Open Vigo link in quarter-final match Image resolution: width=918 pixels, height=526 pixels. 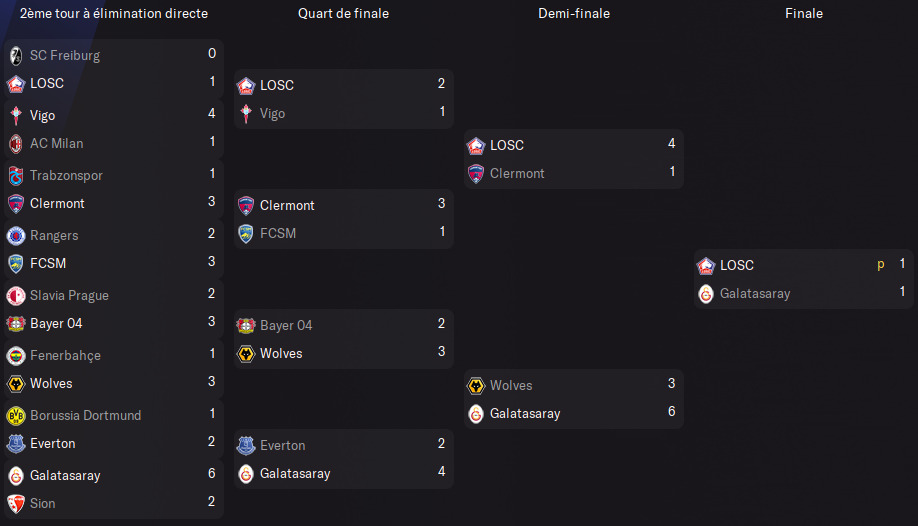coord(272,114)
